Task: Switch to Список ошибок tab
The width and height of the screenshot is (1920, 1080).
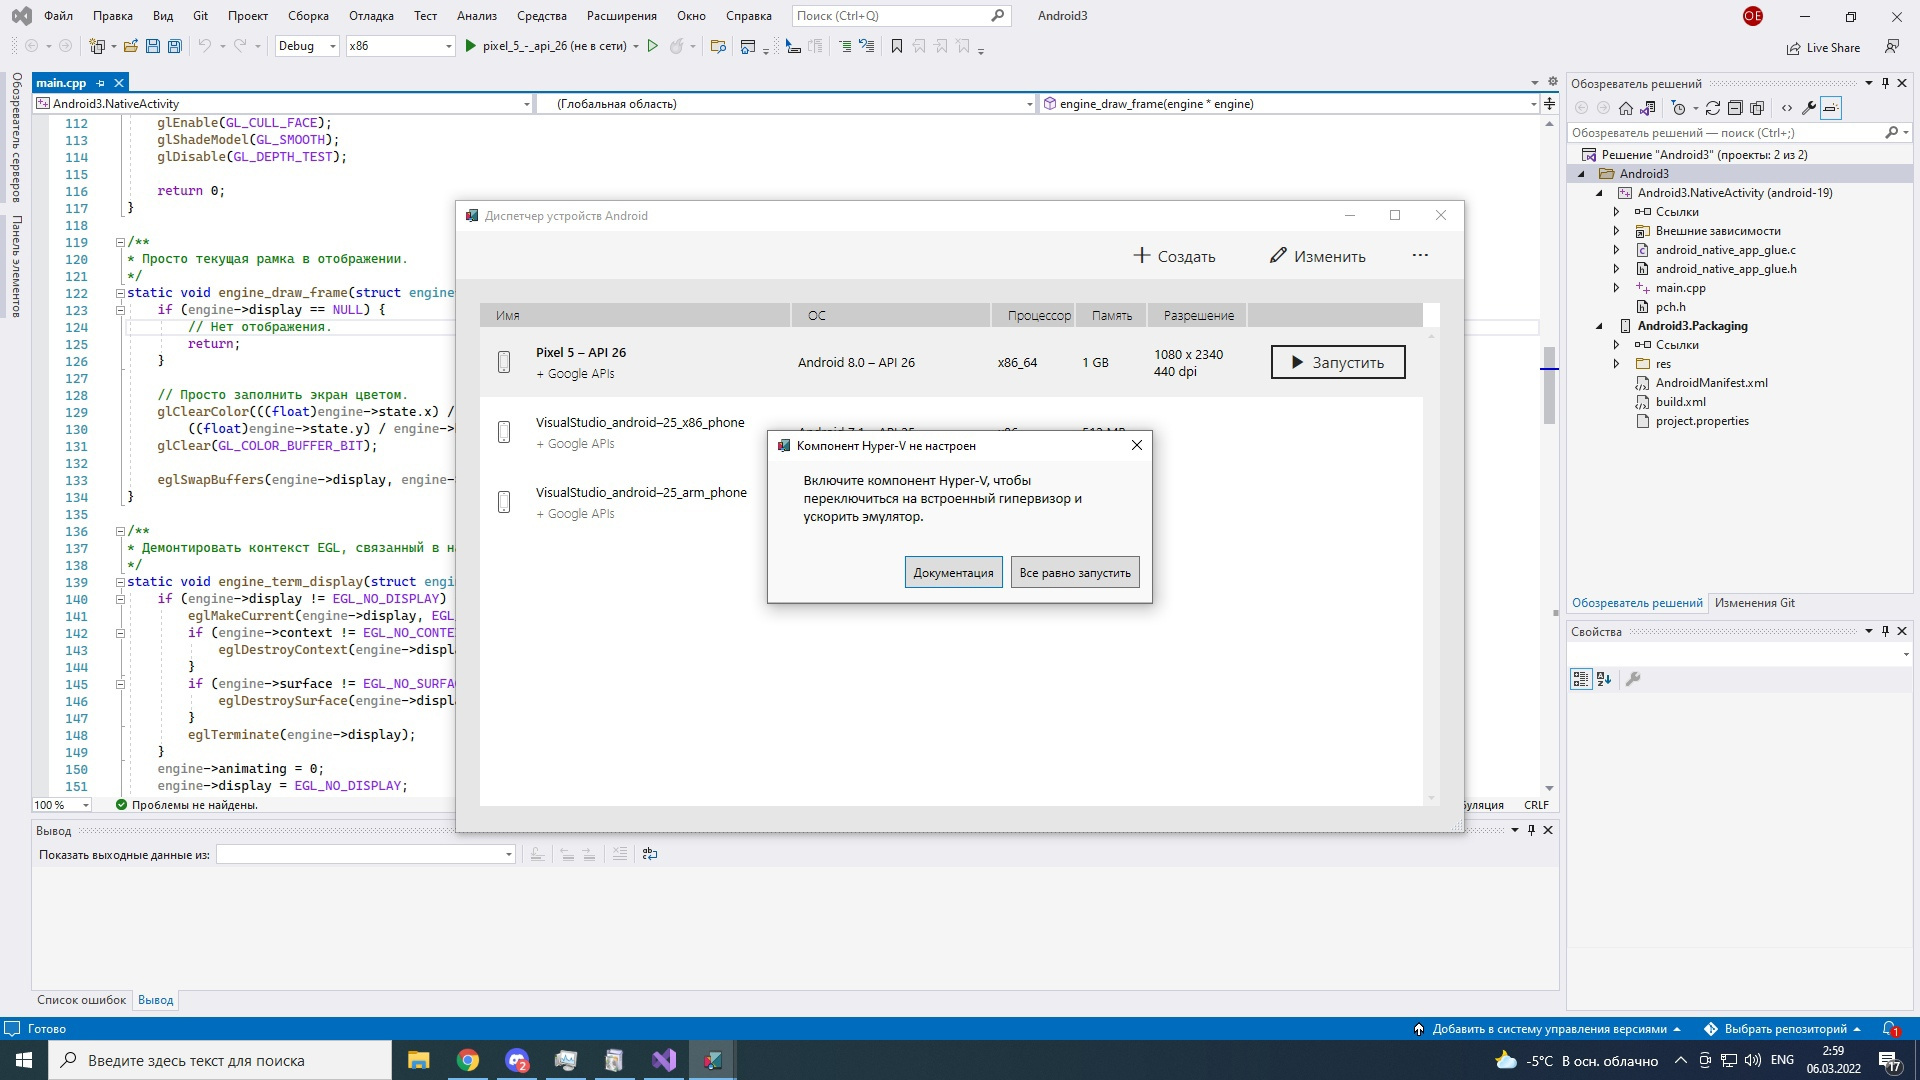Action: point(82,1000)
